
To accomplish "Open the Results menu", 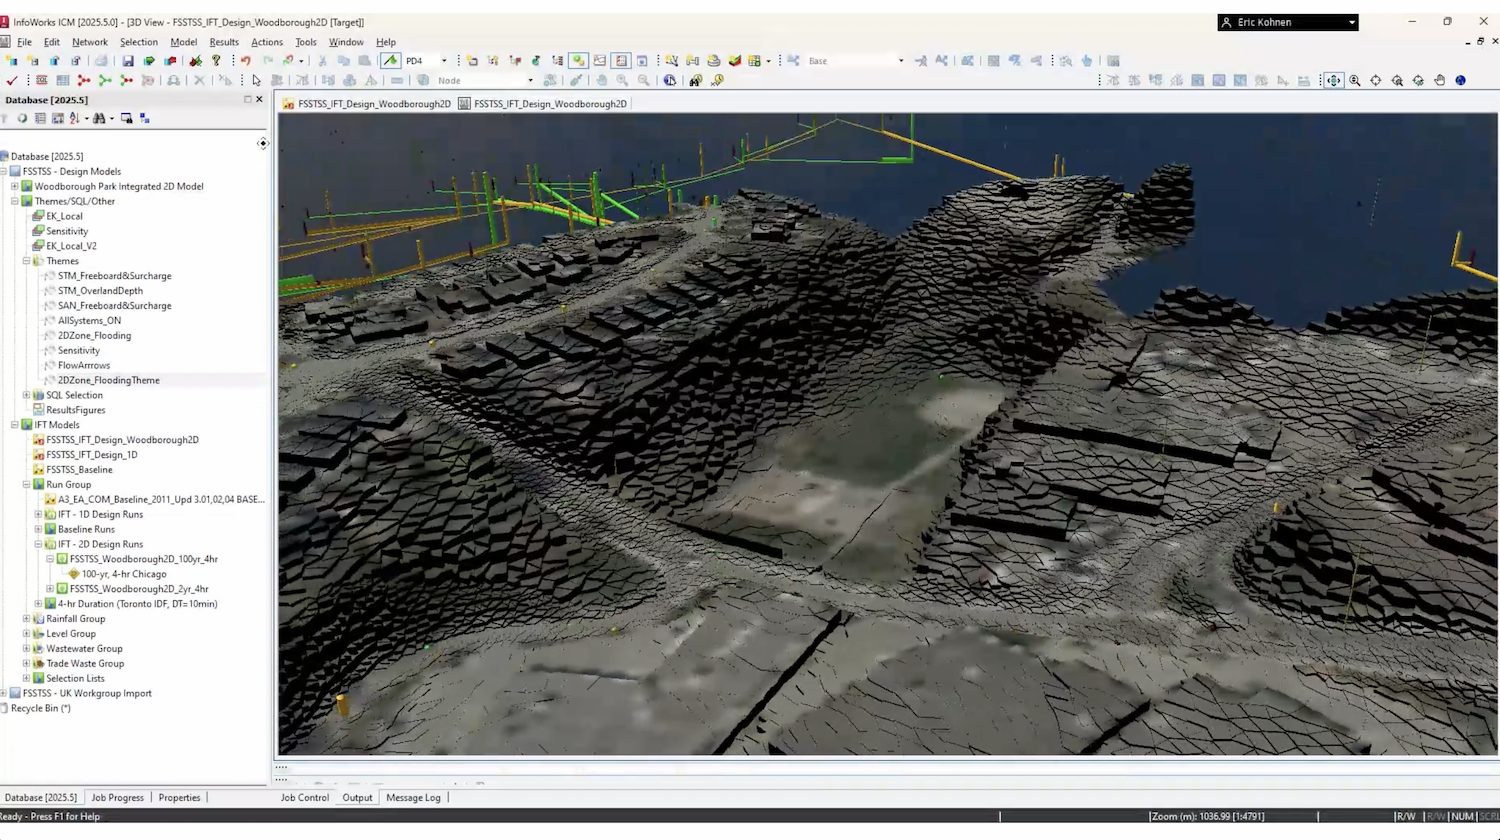I will pyautogui.click(x=223, y=42).
